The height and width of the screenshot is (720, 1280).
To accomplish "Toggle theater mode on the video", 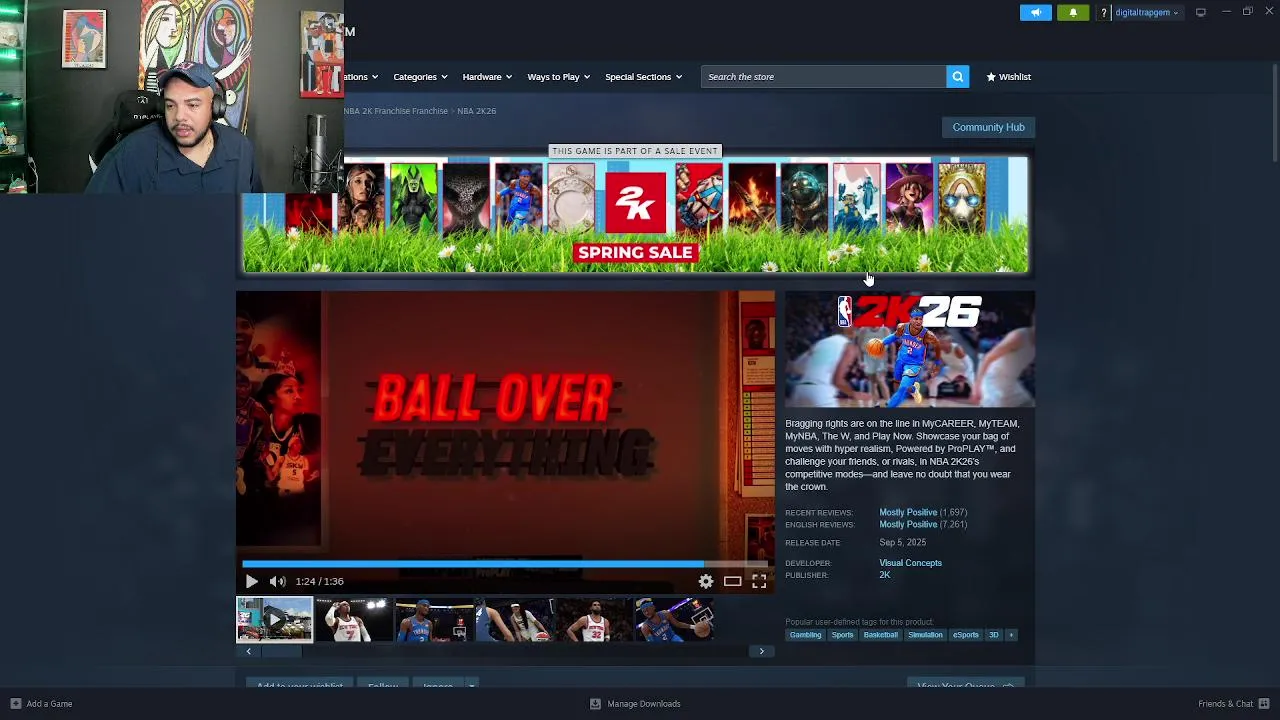I will click(732, 581).
